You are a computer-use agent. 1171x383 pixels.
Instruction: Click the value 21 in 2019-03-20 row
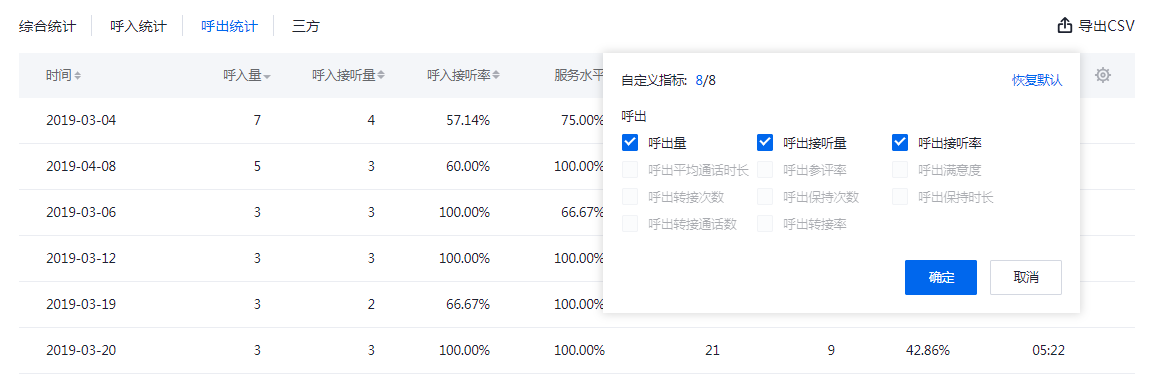tap(712, 350)
